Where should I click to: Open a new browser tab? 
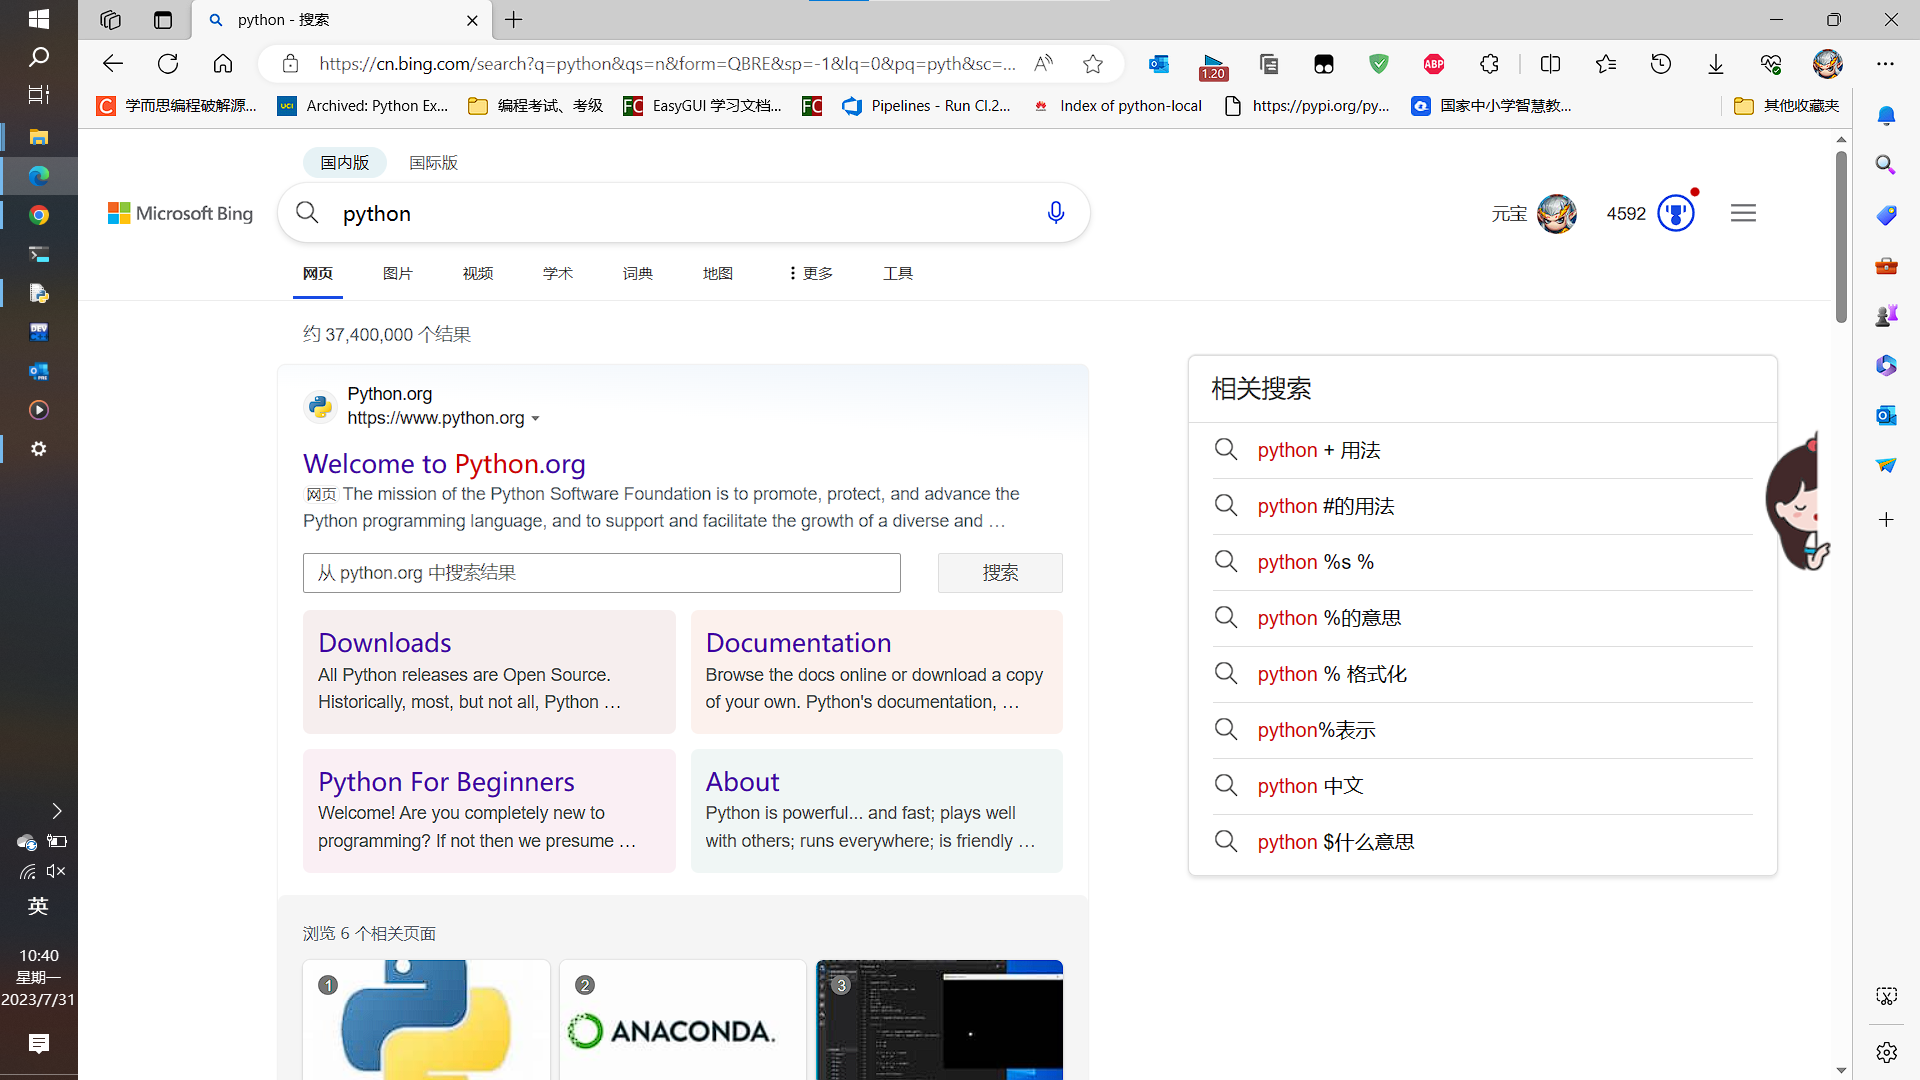514,20
